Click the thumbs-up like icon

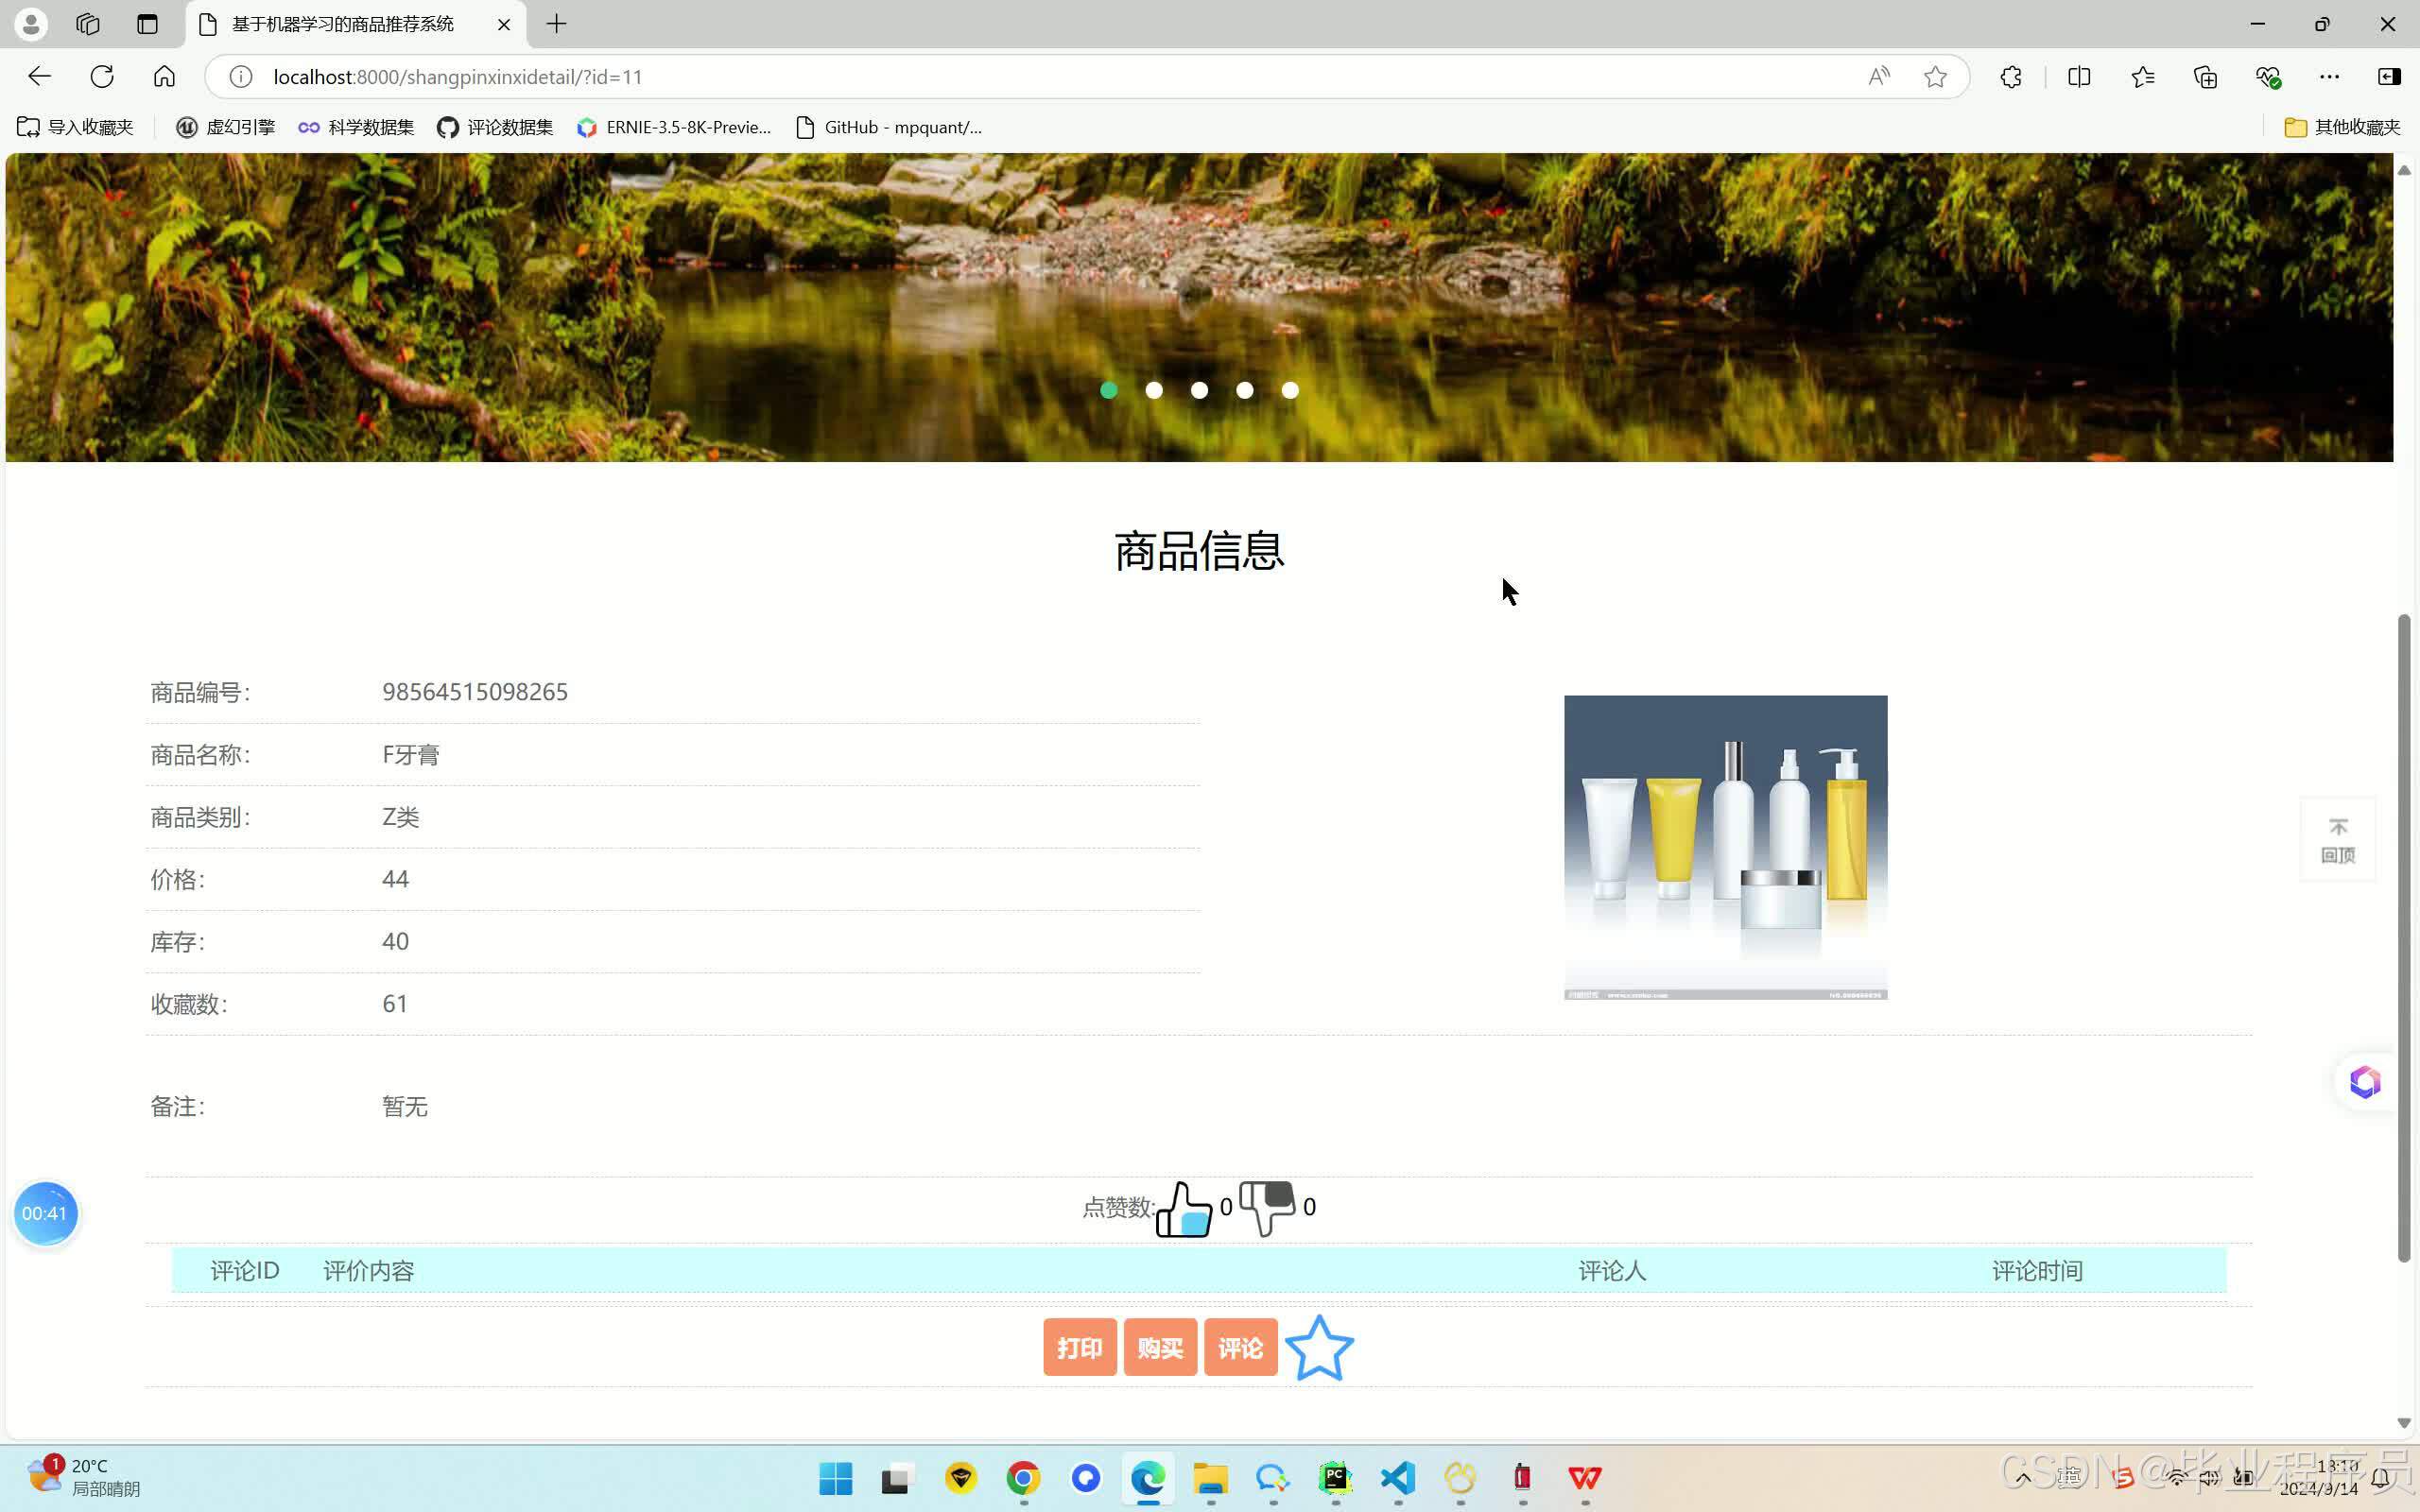tap(1184, 1209)
